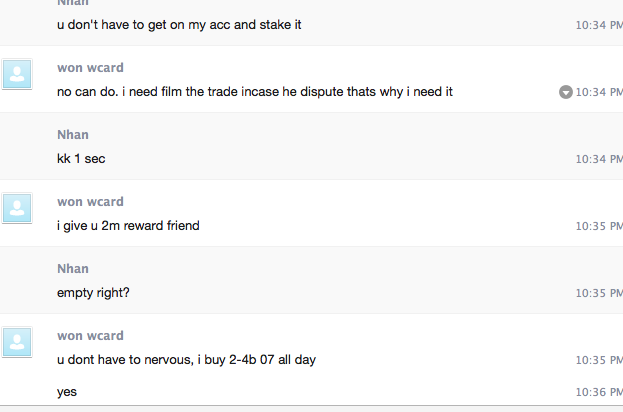Click the Nhan name above "kk 1 sec"

73,135
